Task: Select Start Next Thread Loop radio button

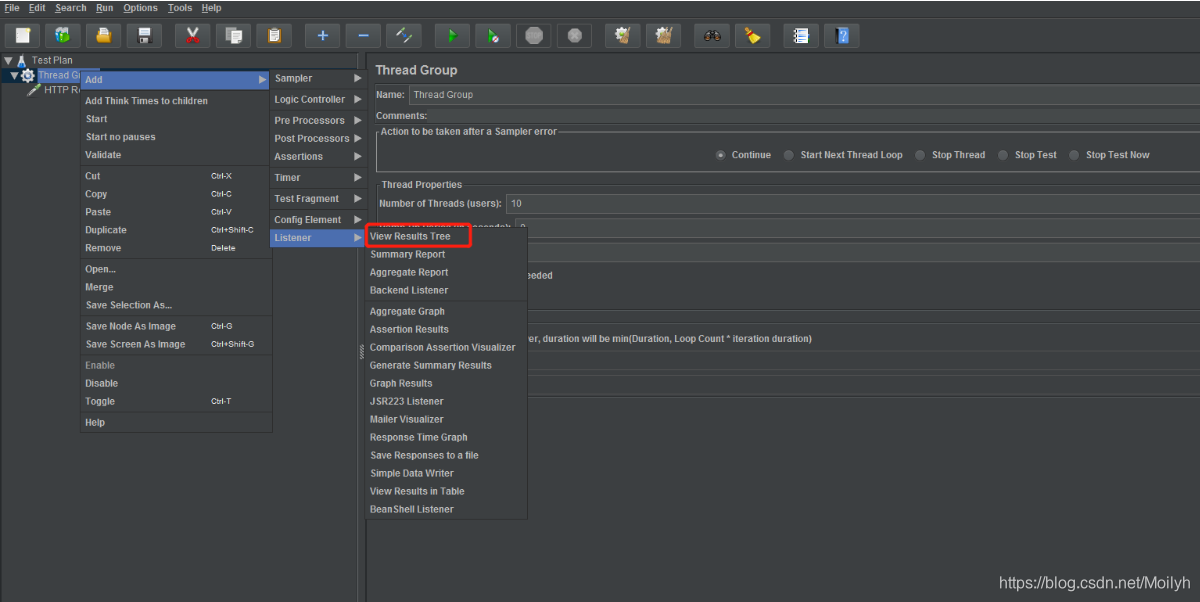Action: [x=789, y=155]
